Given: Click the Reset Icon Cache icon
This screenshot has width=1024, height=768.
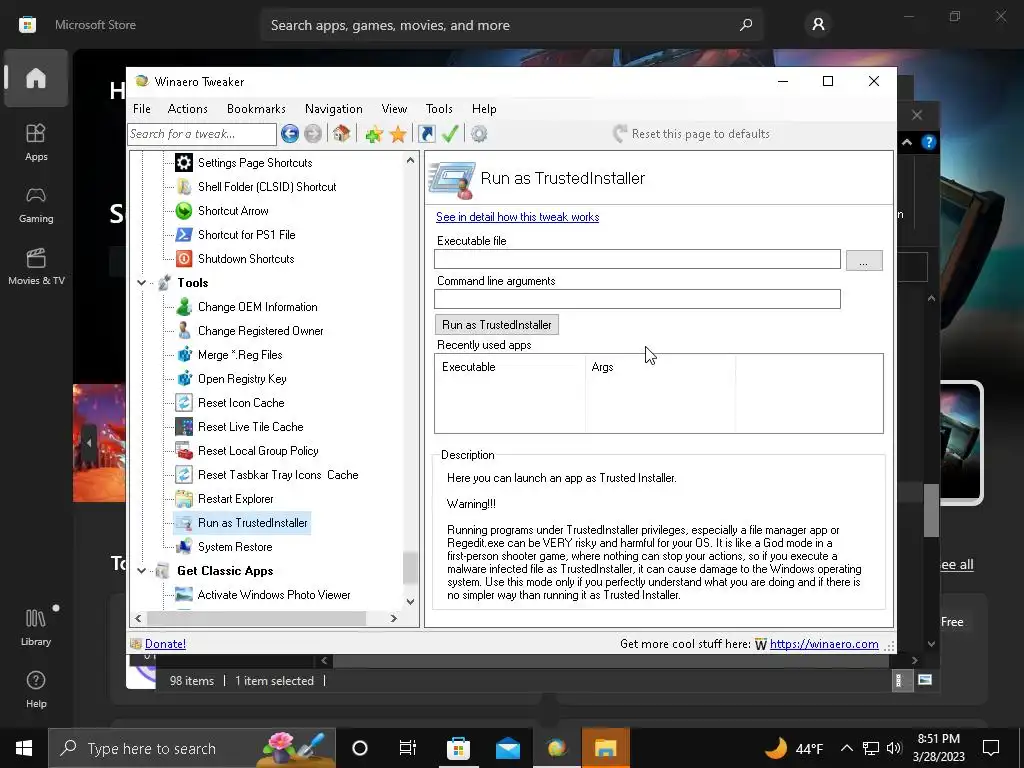Looking at the screenshot, I should pos(184,403).
